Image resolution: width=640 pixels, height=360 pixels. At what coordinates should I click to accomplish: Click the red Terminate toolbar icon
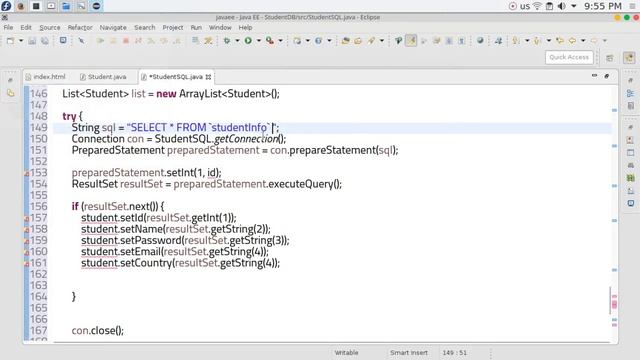click(126, 40)
